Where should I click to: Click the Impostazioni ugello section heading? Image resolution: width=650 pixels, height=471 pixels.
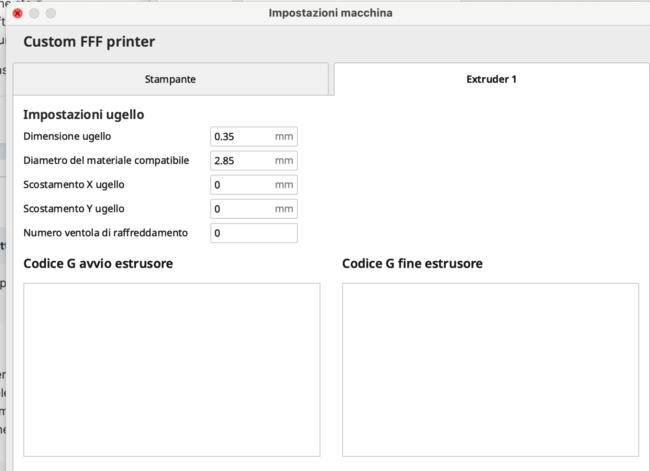[x=83, y=114]
